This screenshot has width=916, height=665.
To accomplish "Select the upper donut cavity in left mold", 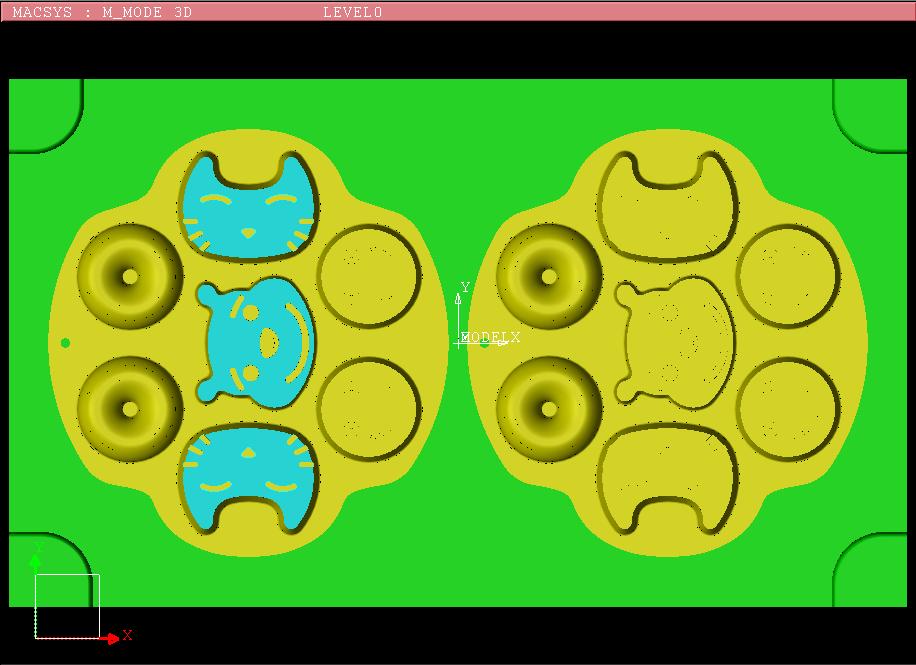I will coord(130,276).
